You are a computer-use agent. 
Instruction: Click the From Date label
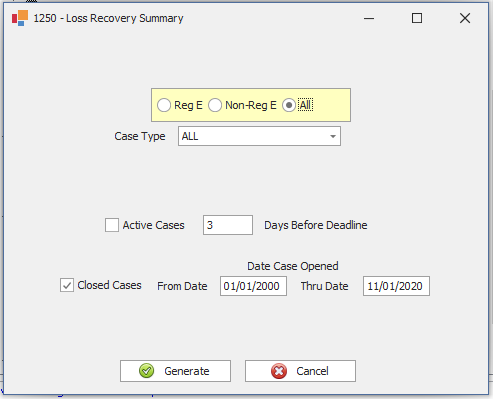[x=182, y=286]
